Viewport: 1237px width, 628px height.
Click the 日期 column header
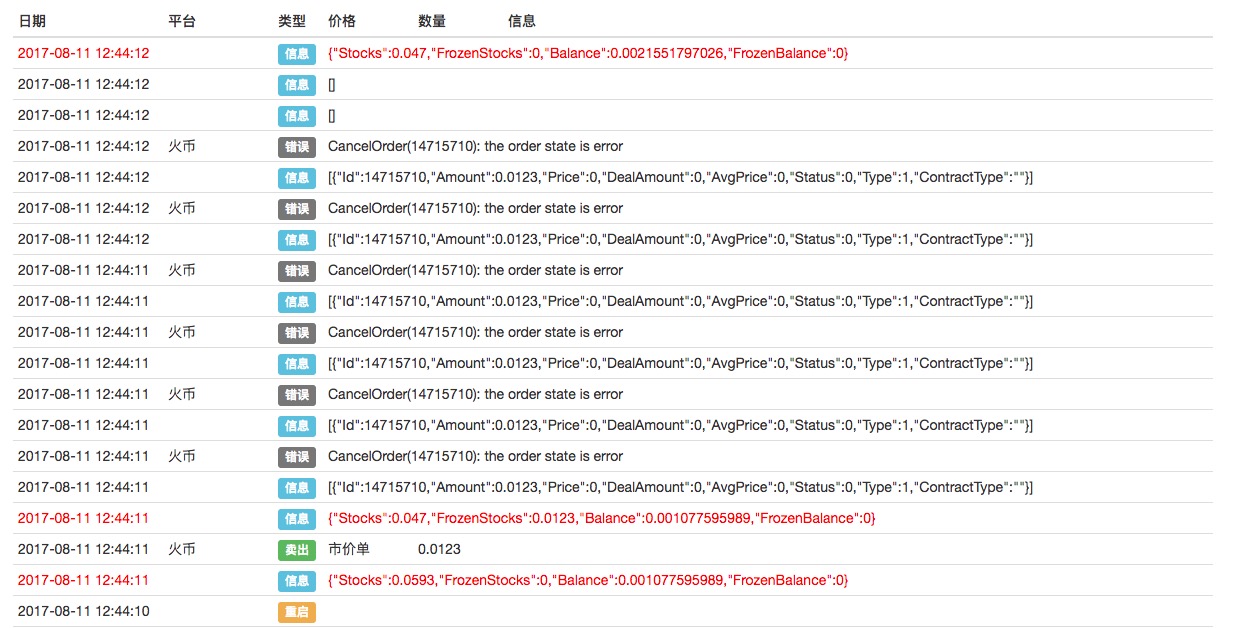32,21
